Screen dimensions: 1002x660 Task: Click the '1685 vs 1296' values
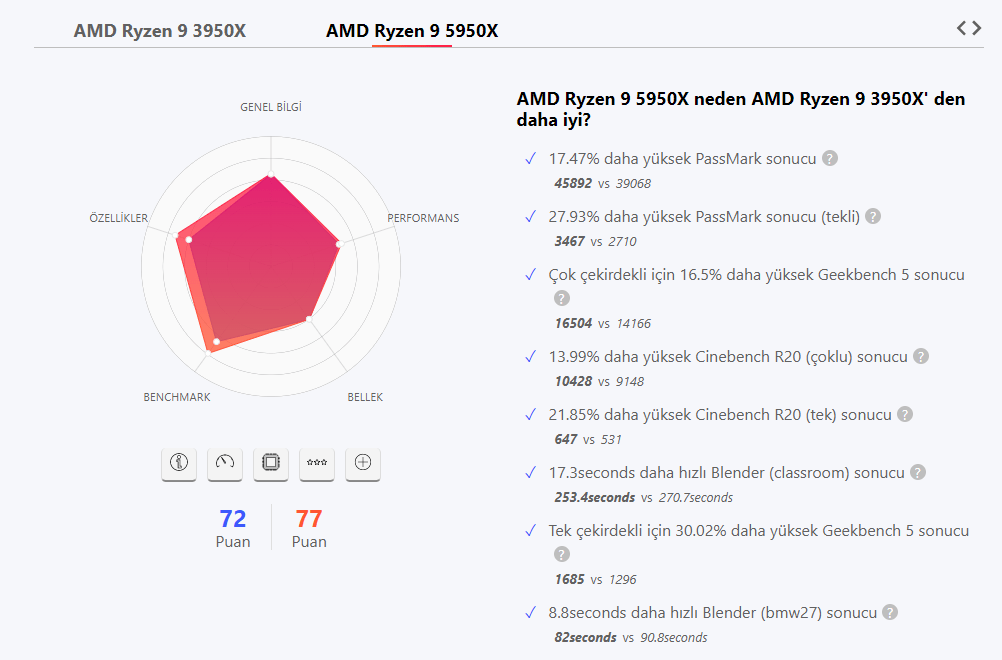(x=596, y=579)
